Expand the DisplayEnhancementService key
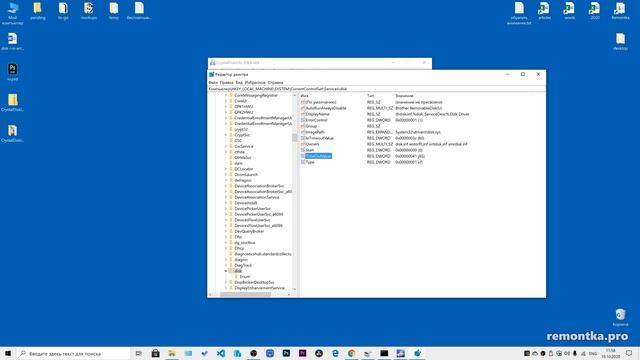The width and height of the screenshot is (640, 360). click(x=226, y=288)
